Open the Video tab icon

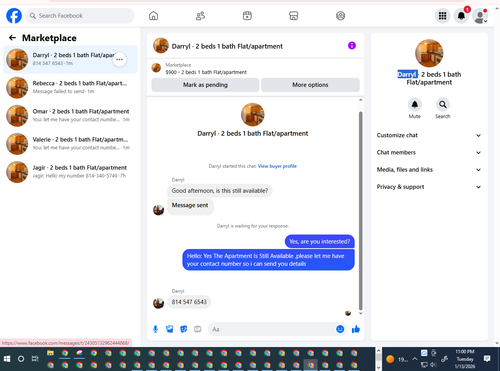[x=247, y=16]
